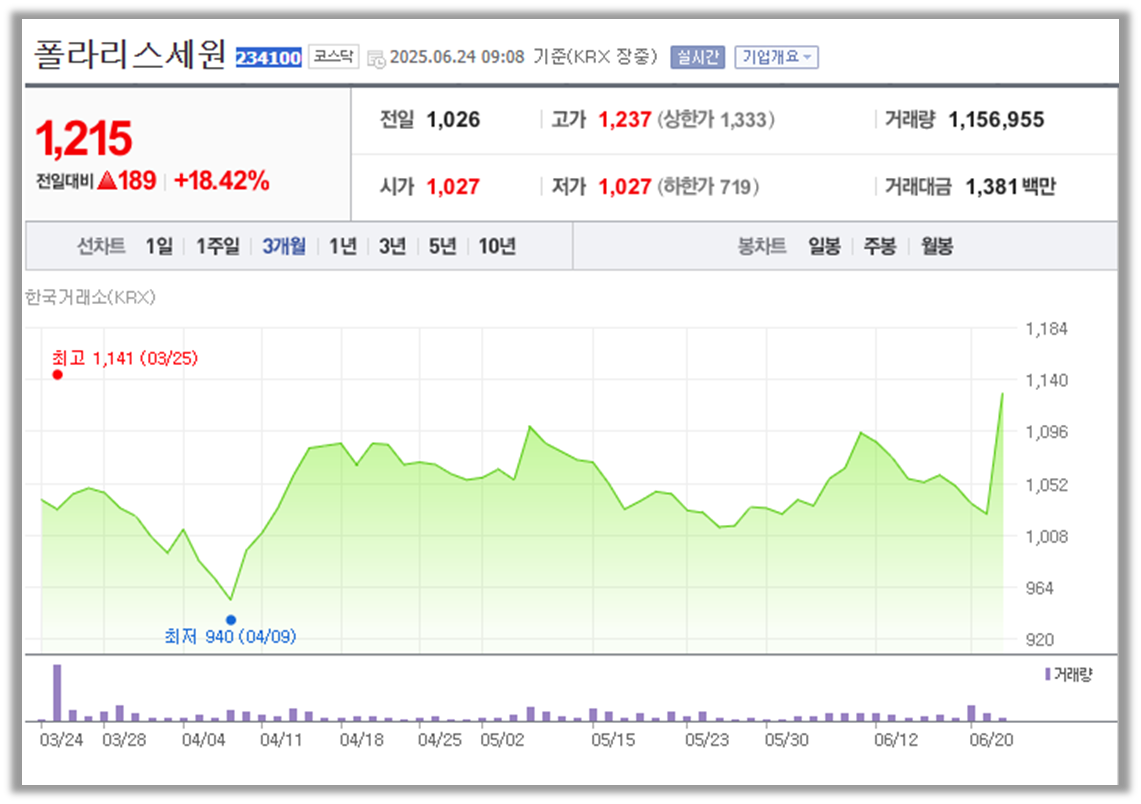Select the 3년 line chart period

coord(392,247)
